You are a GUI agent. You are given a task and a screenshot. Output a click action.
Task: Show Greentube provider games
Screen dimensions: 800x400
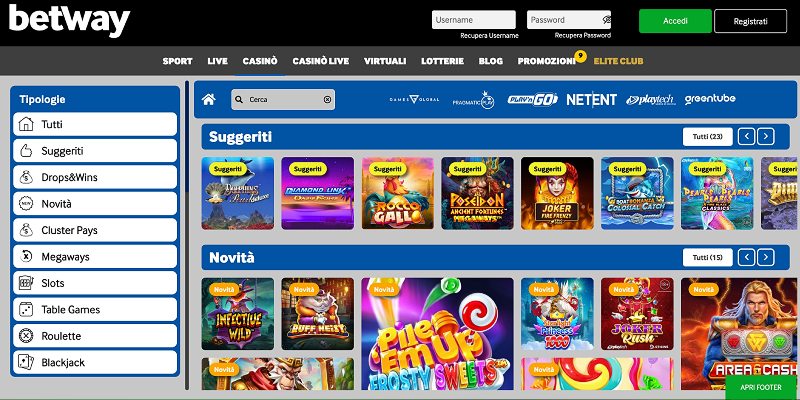pos(710,99)
